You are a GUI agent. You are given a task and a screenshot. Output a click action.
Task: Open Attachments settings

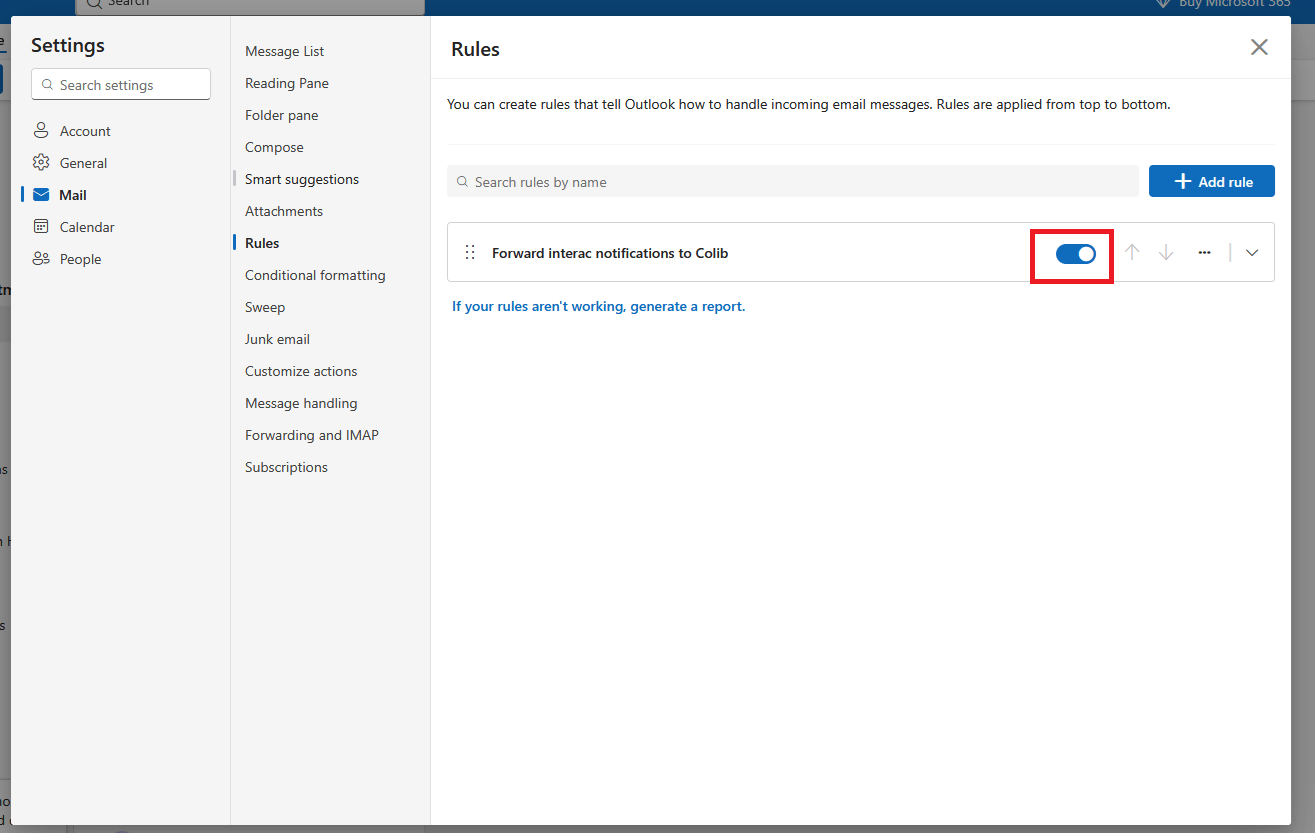284,211
